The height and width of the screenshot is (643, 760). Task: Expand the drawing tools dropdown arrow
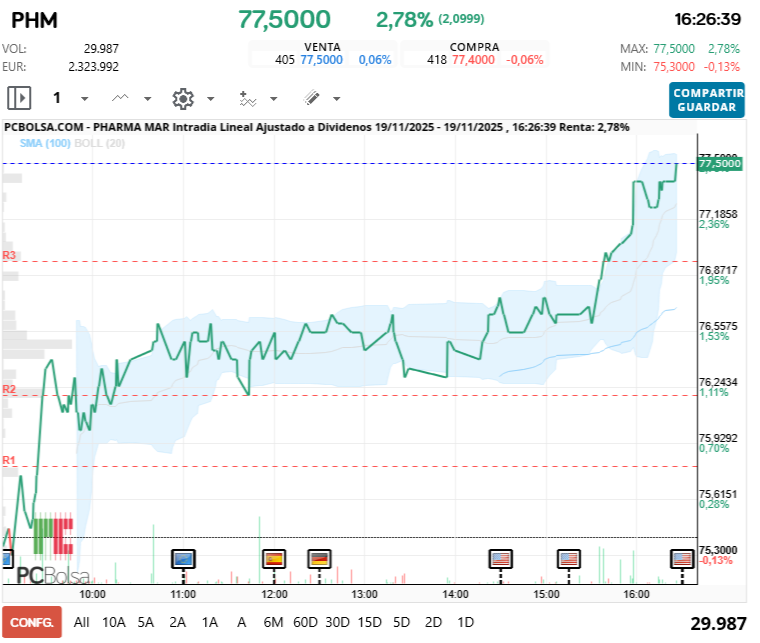(x=336, y=99)
